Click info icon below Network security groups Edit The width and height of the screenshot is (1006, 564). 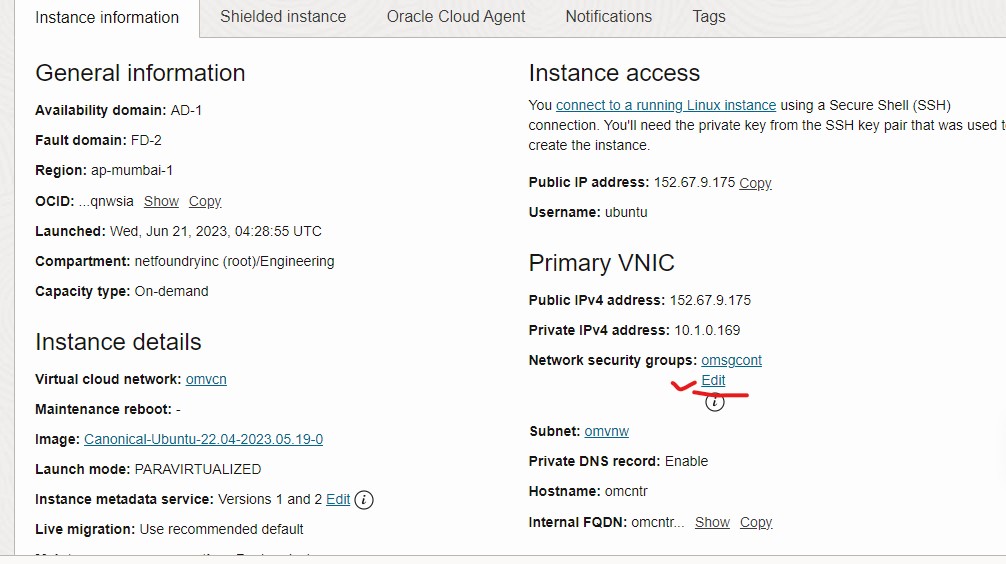(714, 403)
